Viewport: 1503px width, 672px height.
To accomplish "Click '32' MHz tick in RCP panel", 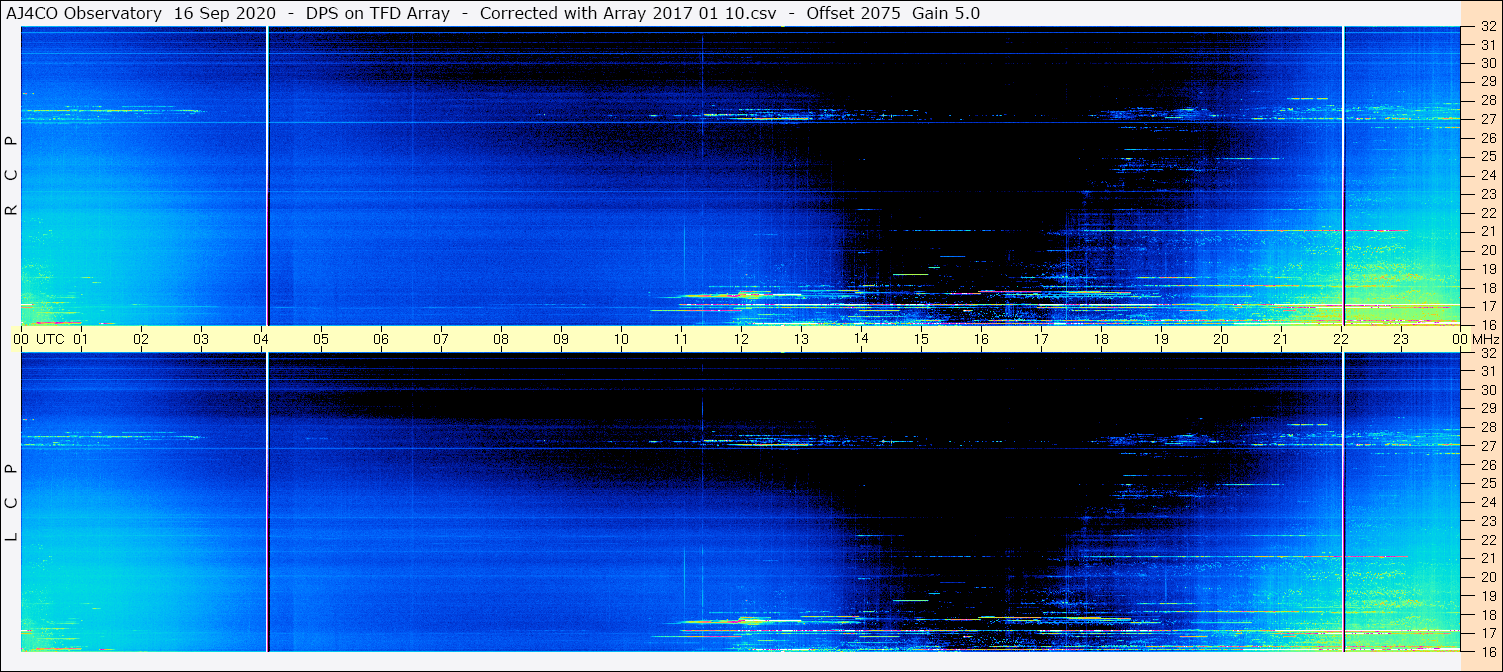I will click(x=1488, y=28).
